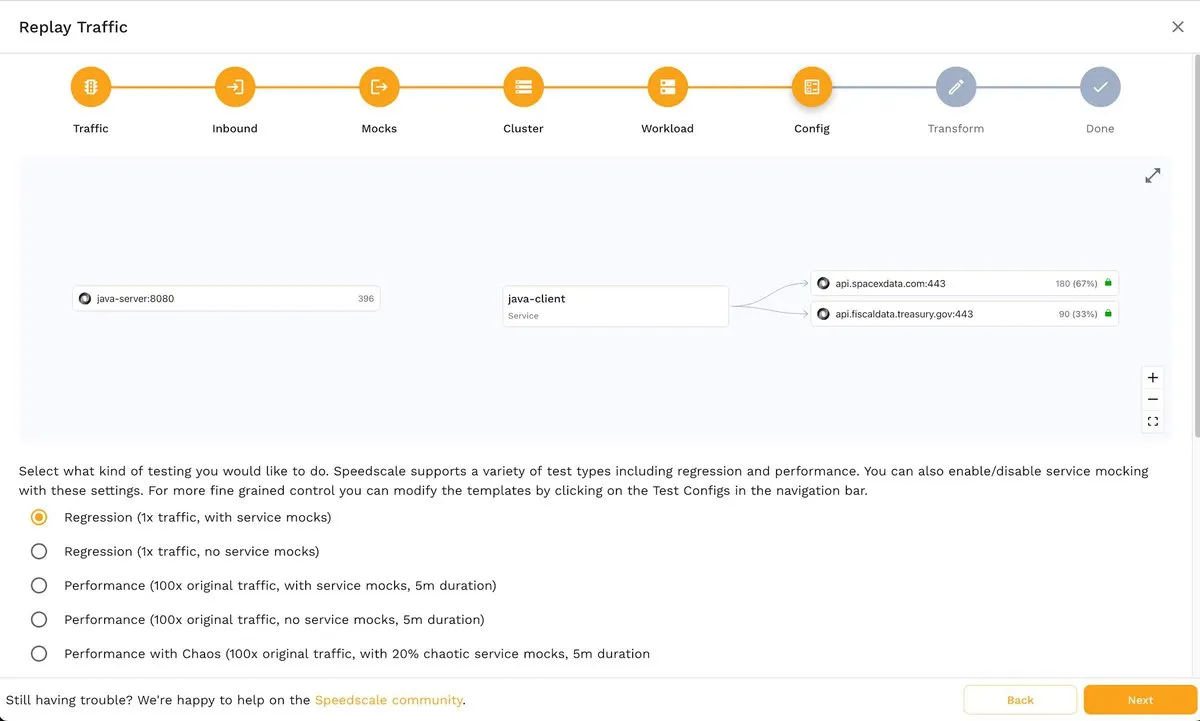Click the Traffic step icon

click(90, 87)
